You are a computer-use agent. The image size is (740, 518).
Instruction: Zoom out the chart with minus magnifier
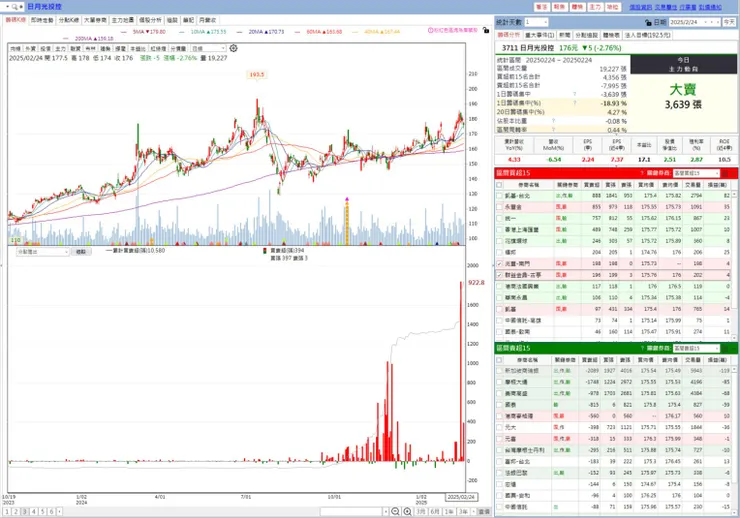click(395, 511)
